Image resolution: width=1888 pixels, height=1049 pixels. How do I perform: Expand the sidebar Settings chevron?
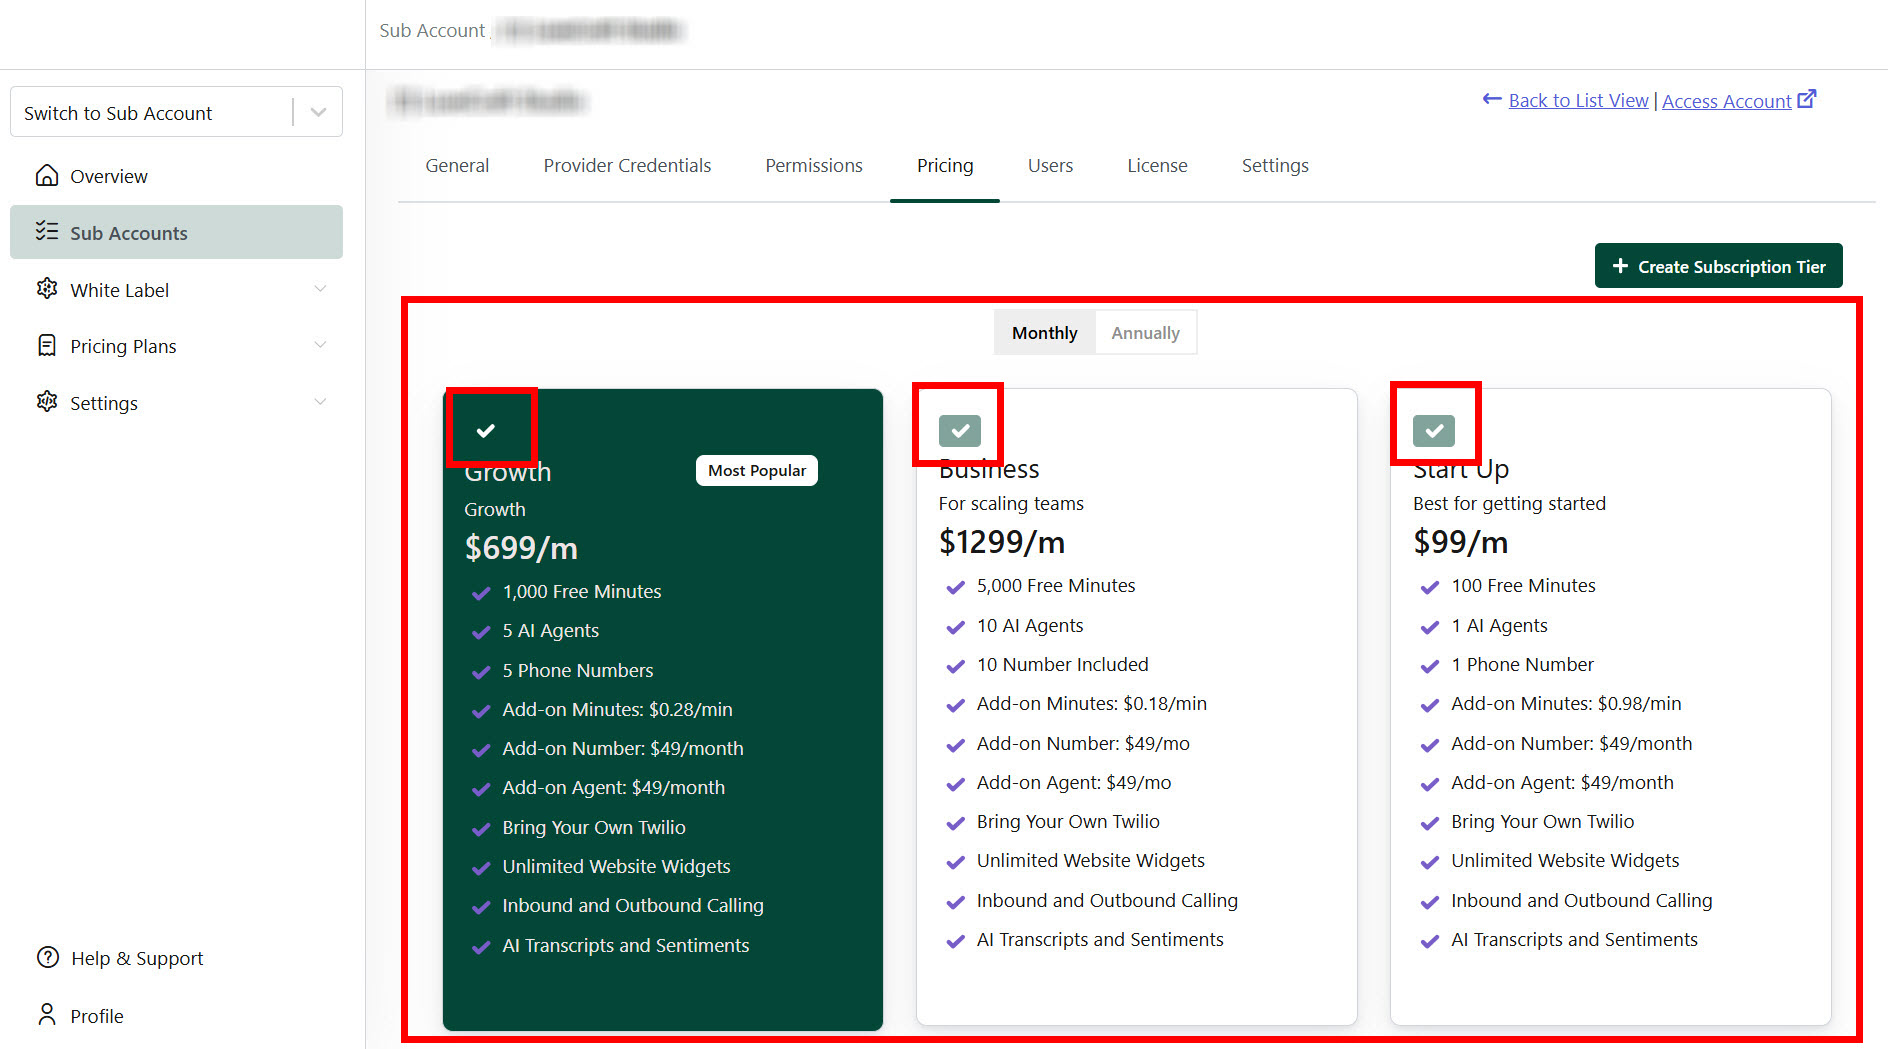coord(320,402)
